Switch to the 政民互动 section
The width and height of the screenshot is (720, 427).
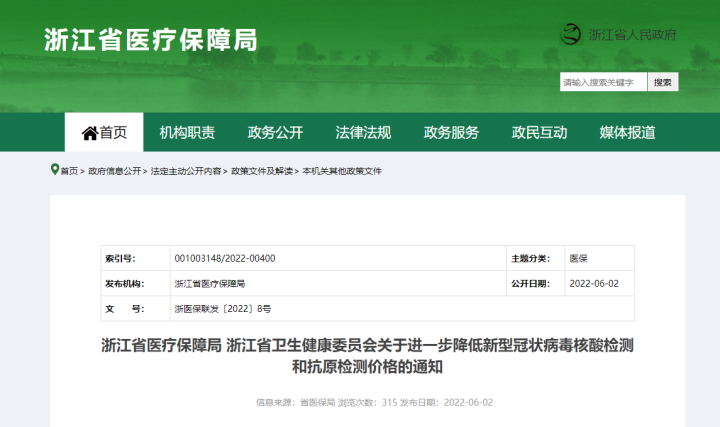pos(539,133)
